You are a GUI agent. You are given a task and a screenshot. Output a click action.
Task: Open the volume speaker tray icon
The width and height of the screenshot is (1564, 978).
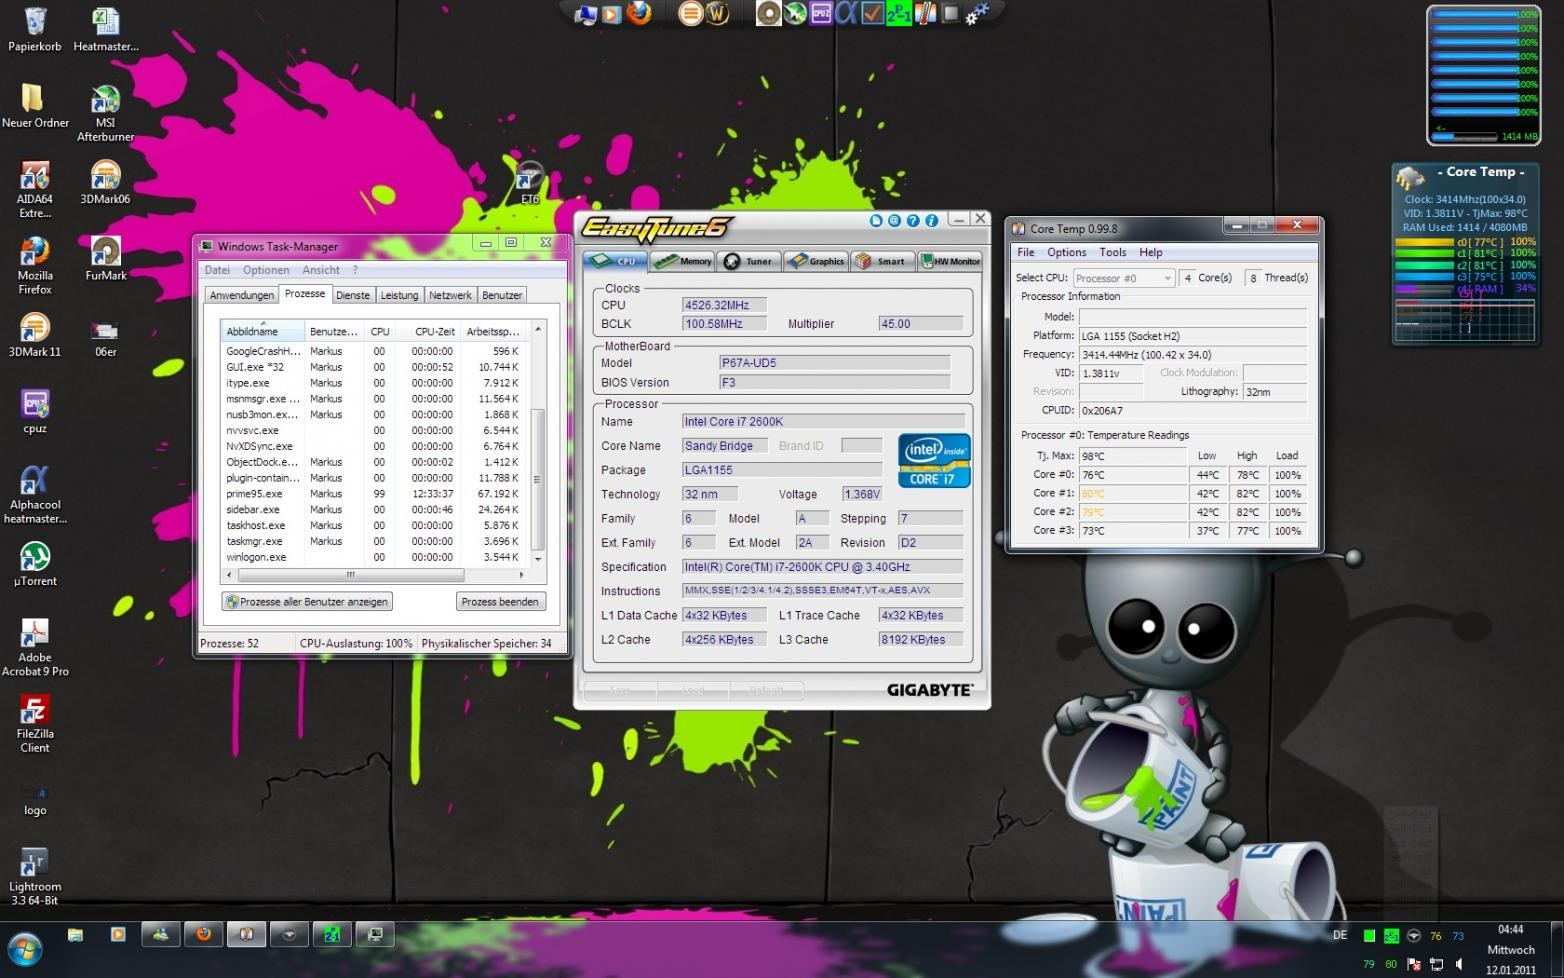coord(1459,964)
